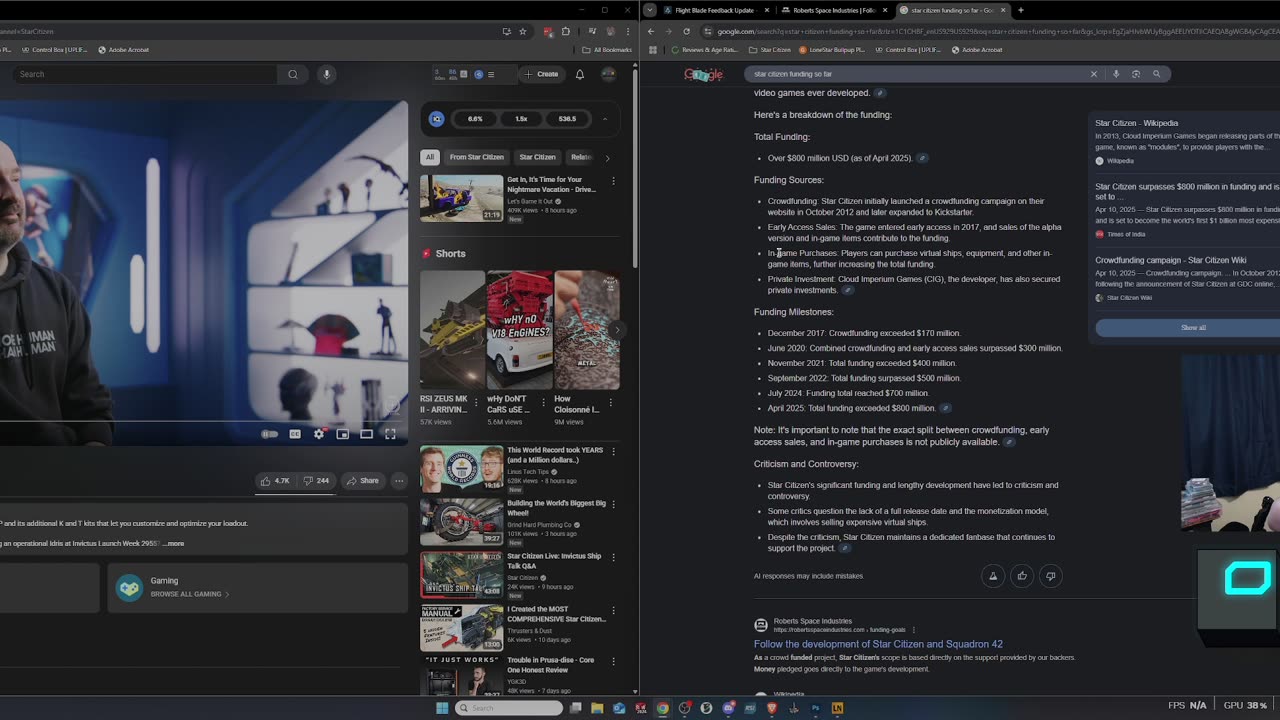
Task: Open YouTube account avatar menu
Action: click(x=608, y=74)
